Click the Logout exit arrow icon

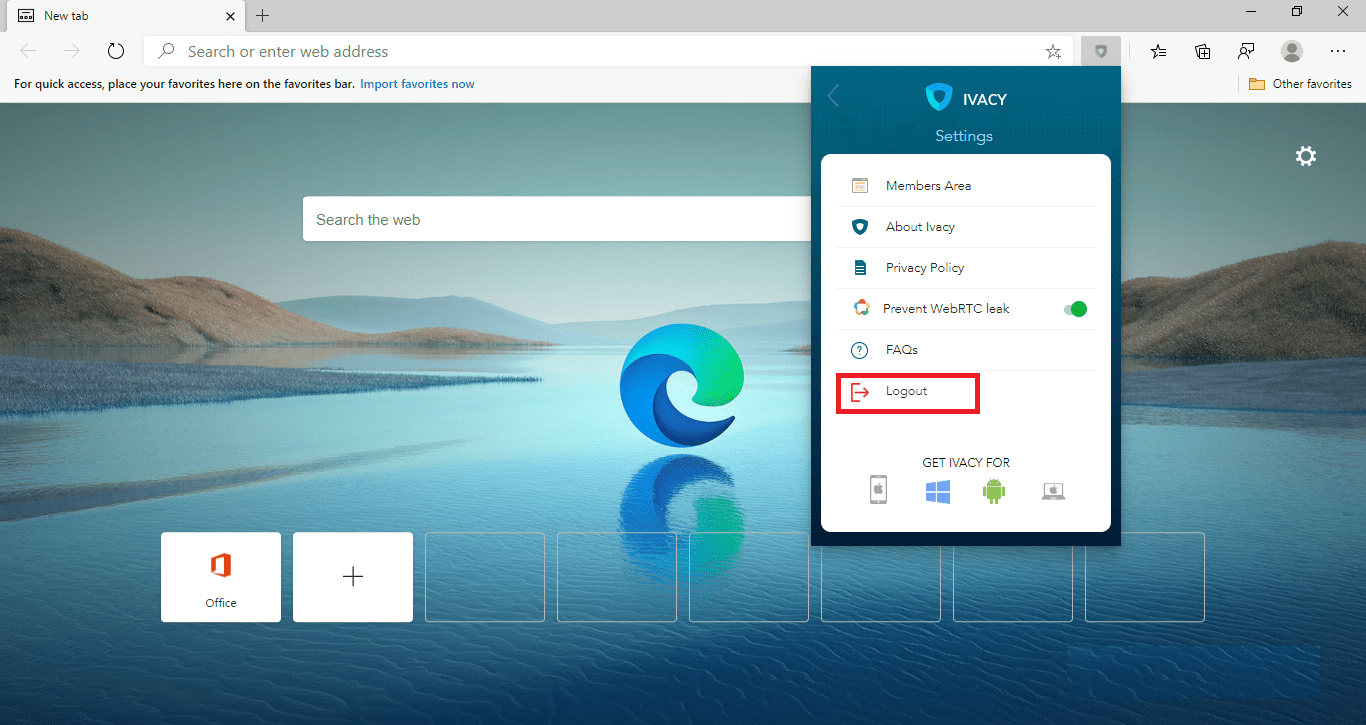point(860,392)
